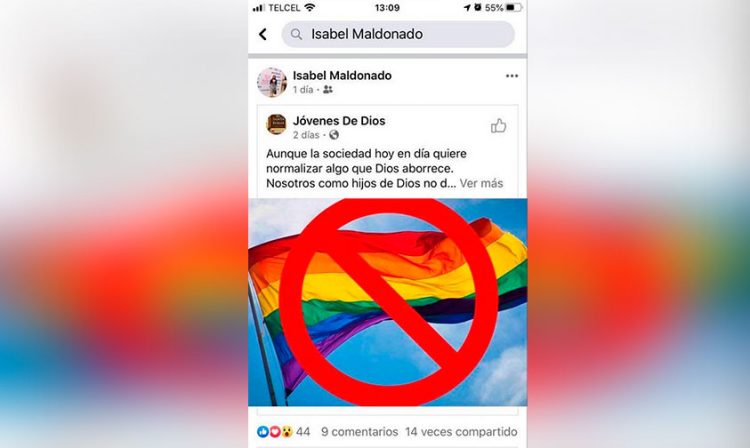The width and height of the screenshot is (750, 448).
Task: View 14 veces compartido shares
Action: click(462, 432)
